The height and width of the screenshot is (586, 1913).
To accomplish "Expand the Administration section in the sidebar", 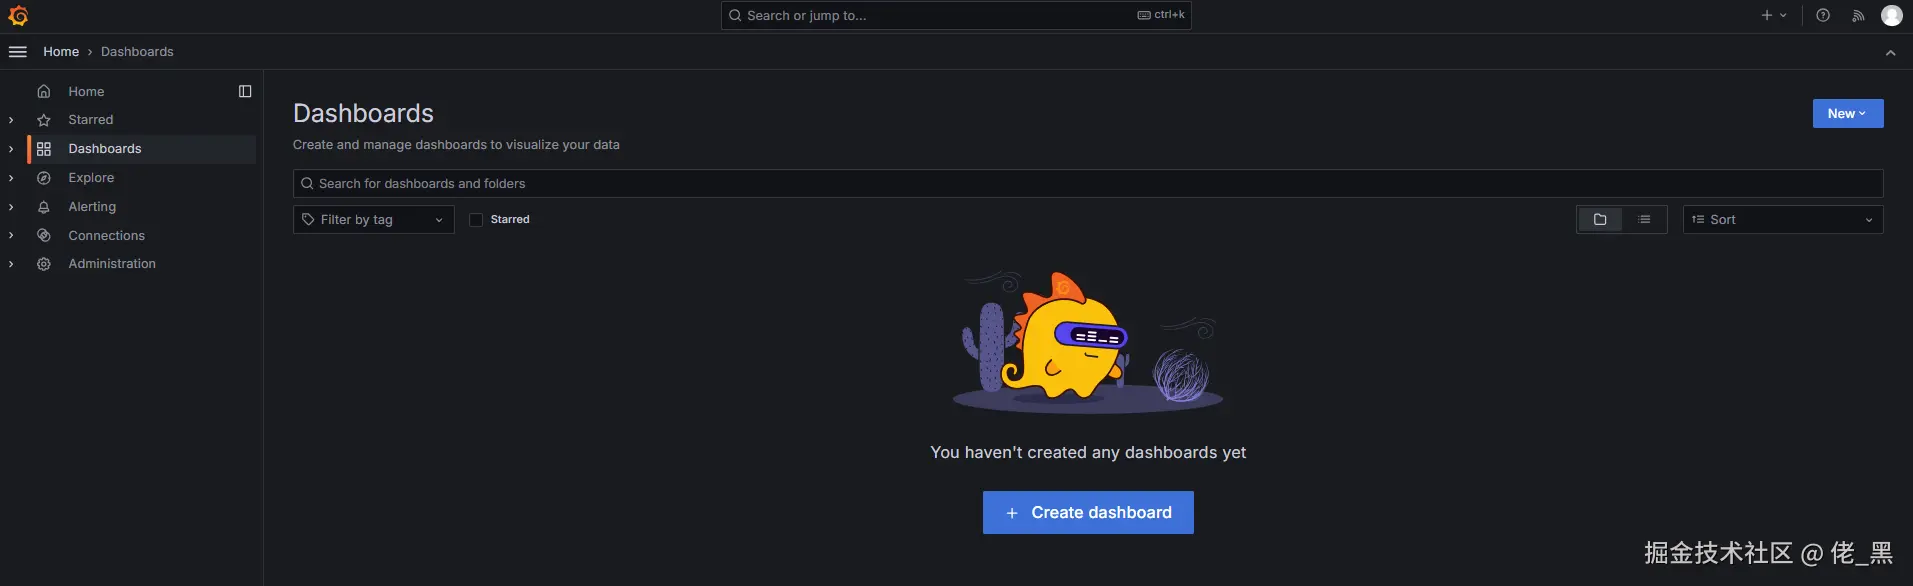I will coord(11,264).
